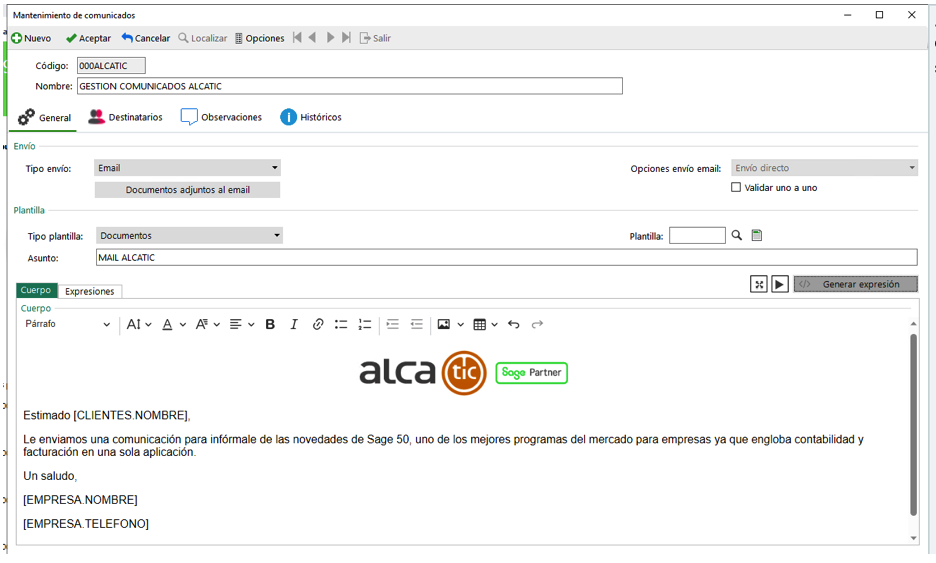936x563 pixels.
Task: Click the insert table icon
Action: coord(479,324)
